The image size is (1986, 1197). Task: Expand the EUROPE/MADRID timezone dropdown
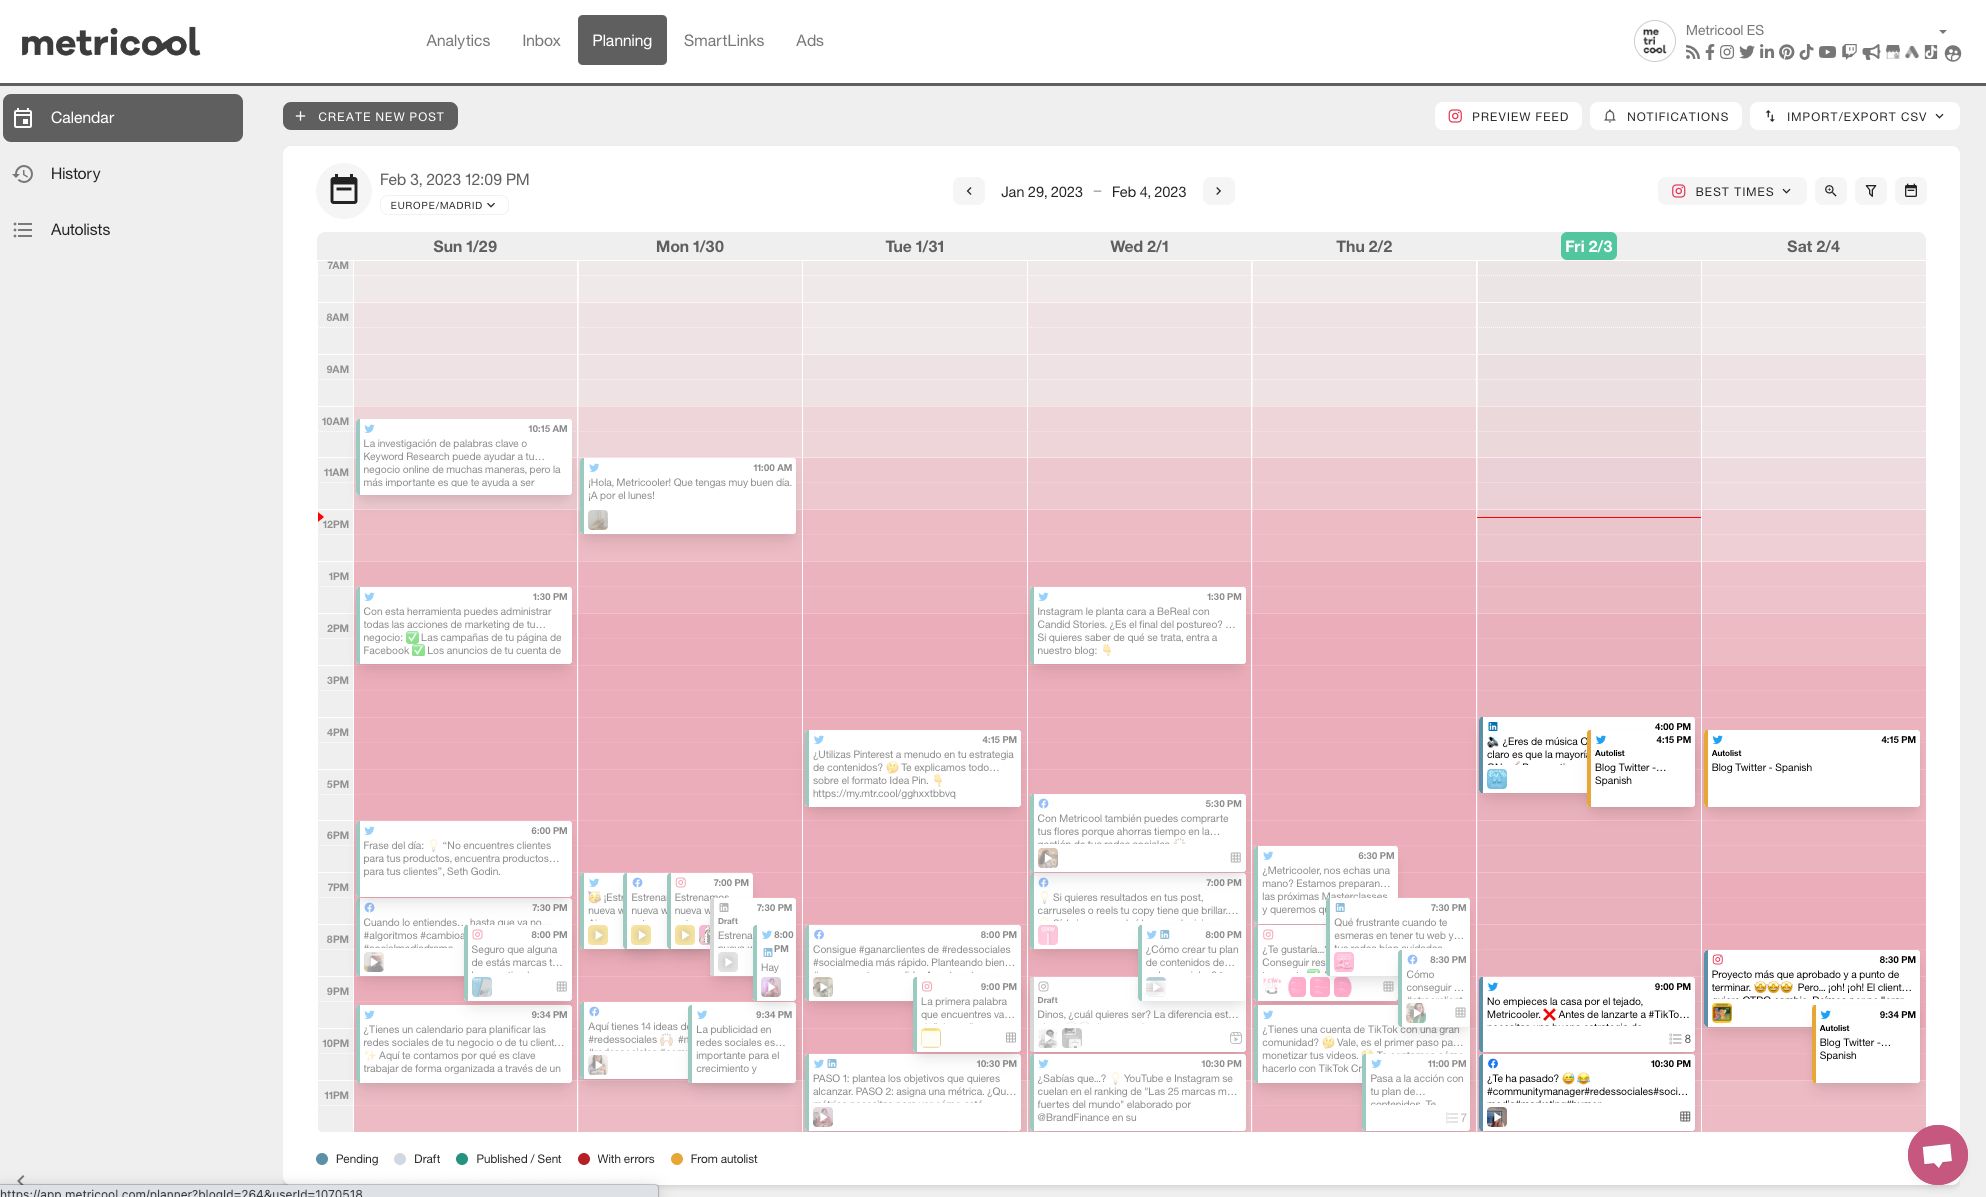(x=444, y=205)
